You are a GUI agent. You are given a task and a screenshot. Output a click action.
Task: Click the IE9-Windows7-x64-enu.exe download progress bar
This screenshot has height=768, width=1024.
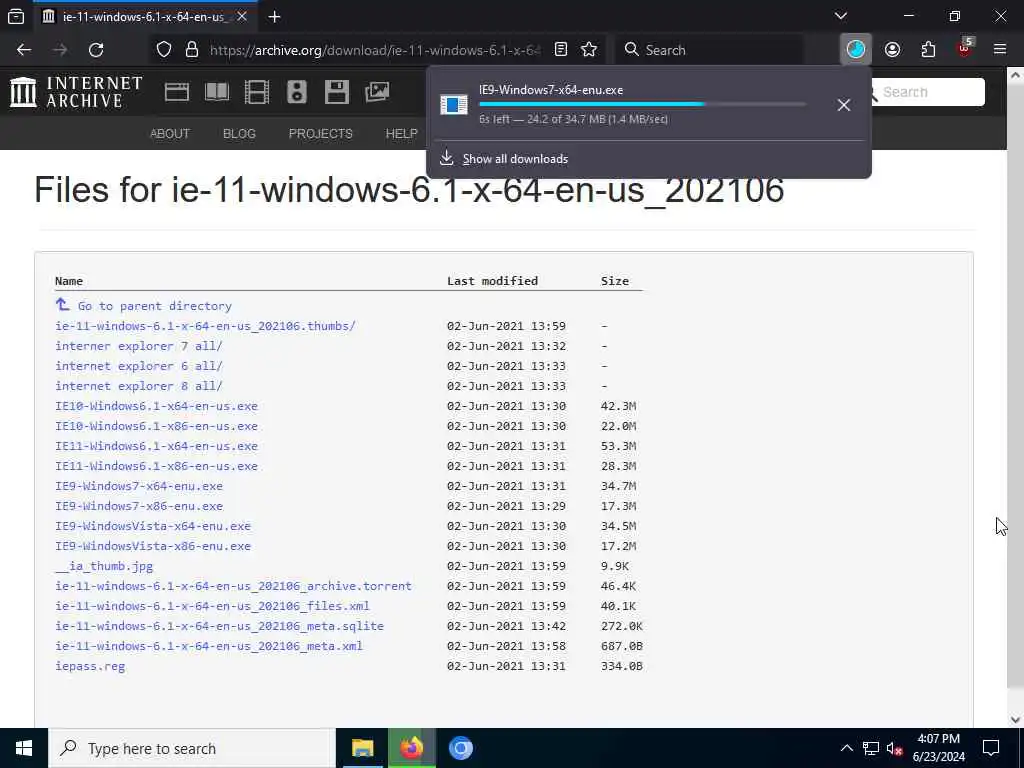(x=642, y=104)
